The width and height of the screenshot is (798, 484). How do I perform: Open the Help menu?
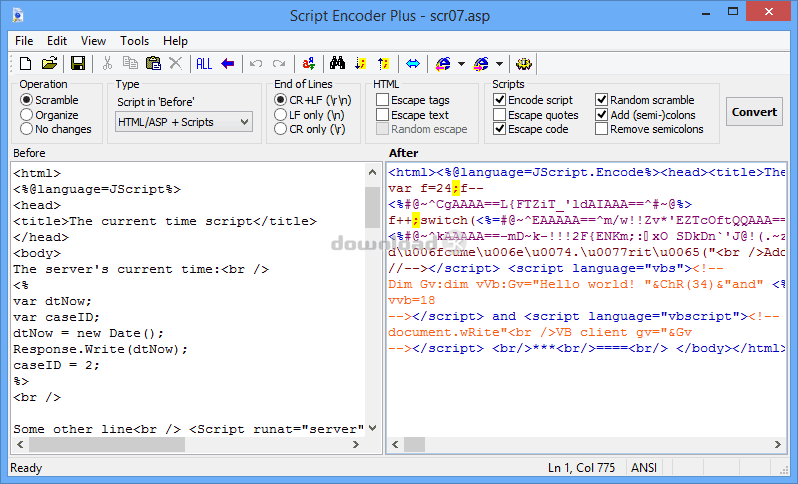(175, 41)
